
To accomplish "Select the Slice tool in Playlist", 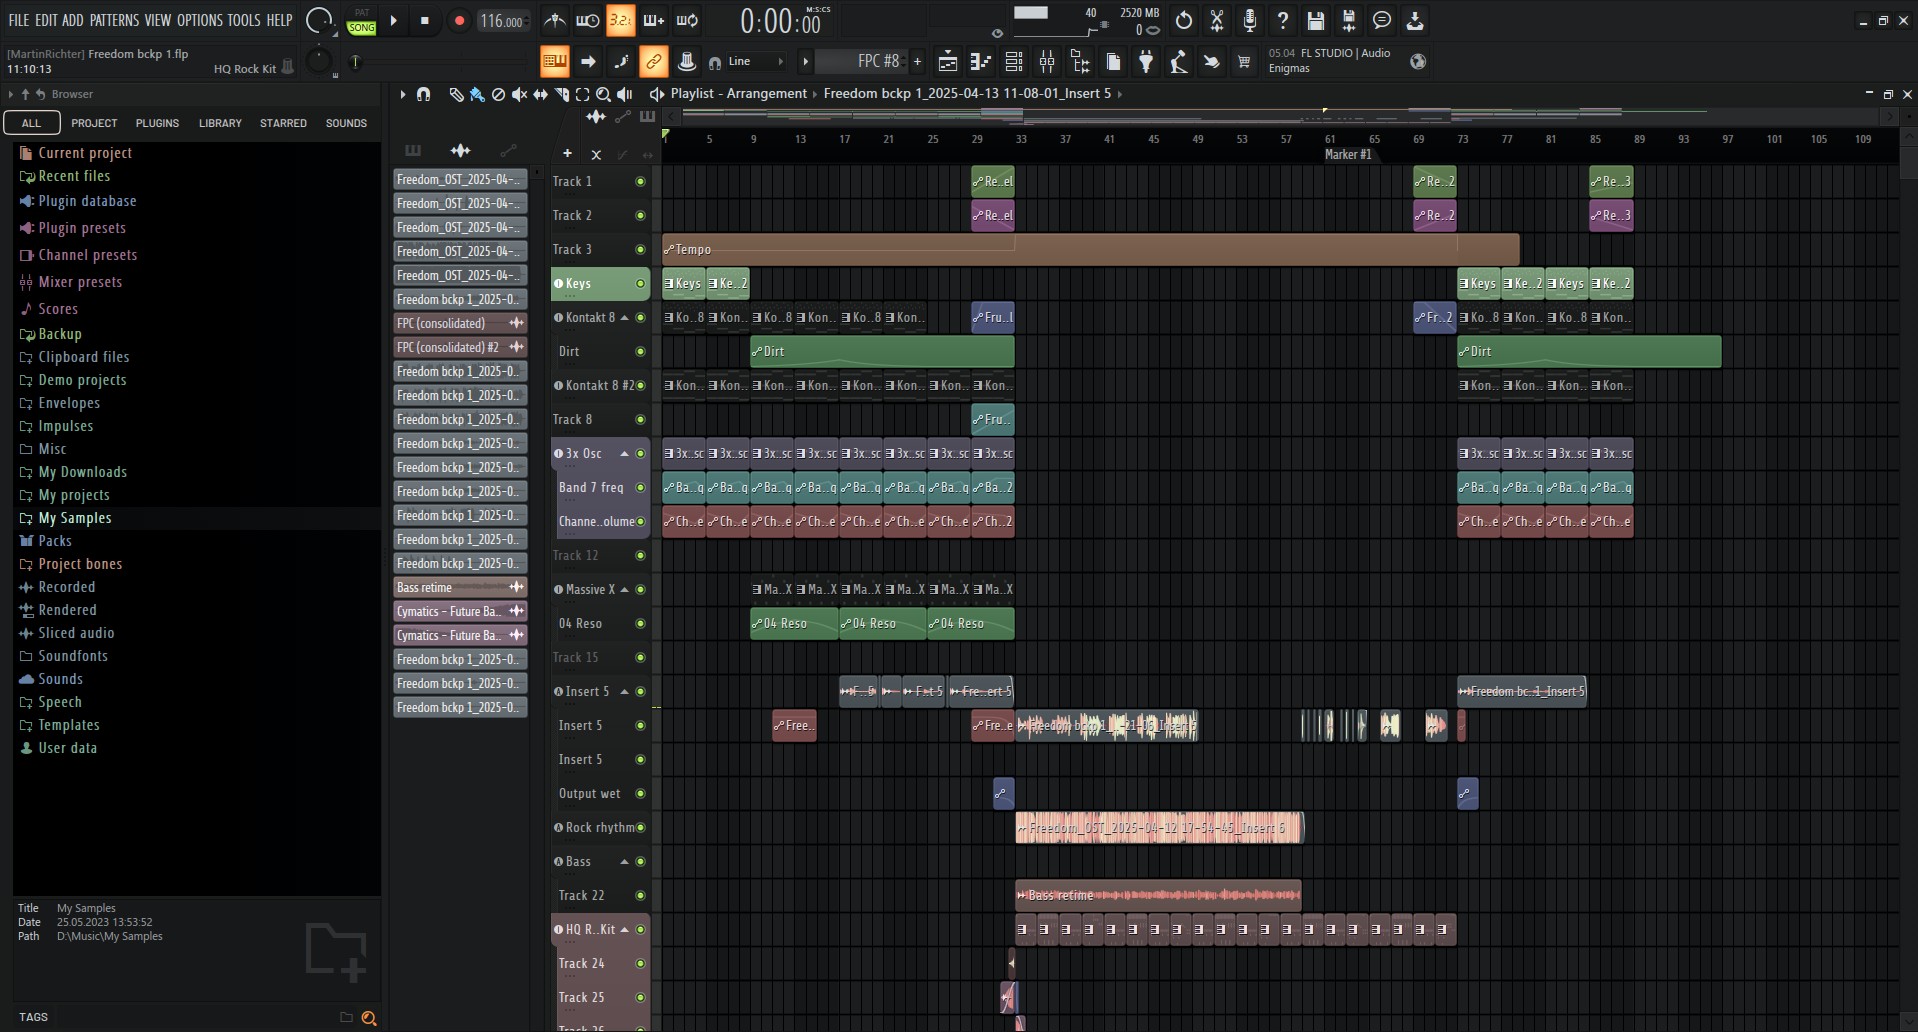I will coord(561,94).
